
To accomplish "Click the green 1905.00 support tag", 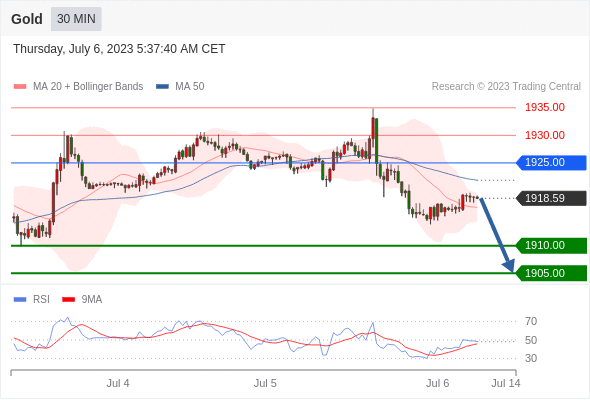I will [x=551, y=273].
